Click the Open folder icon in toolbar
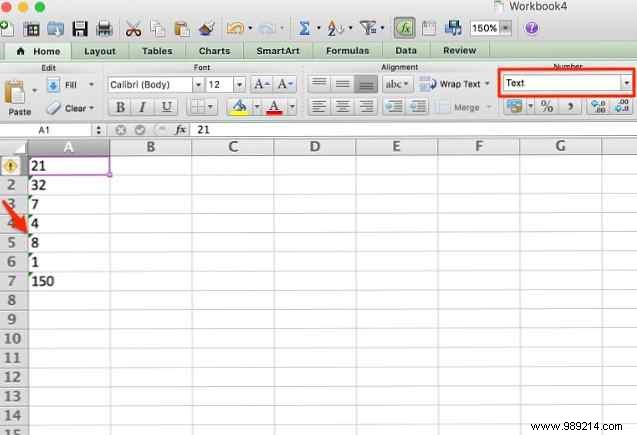 click(x=56, y=29)
